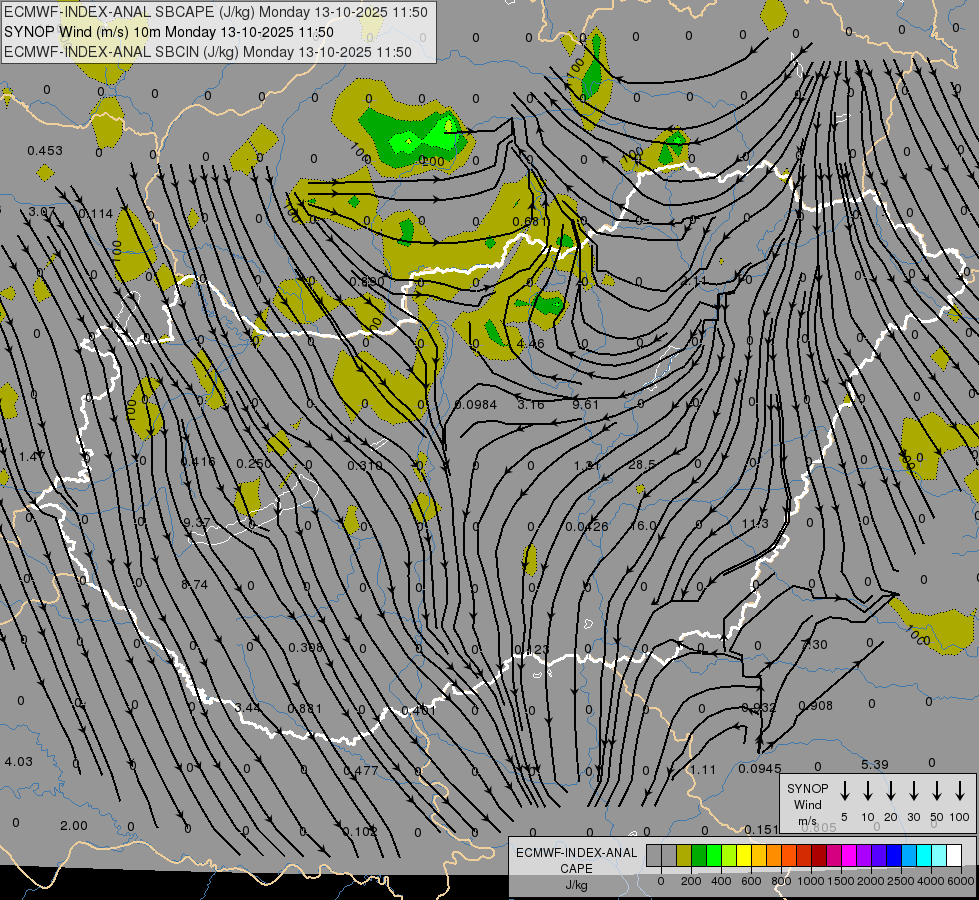Pick the sky blue CAPE legend swatch
Screen dimensions: 979x900
tap(908, 856)
